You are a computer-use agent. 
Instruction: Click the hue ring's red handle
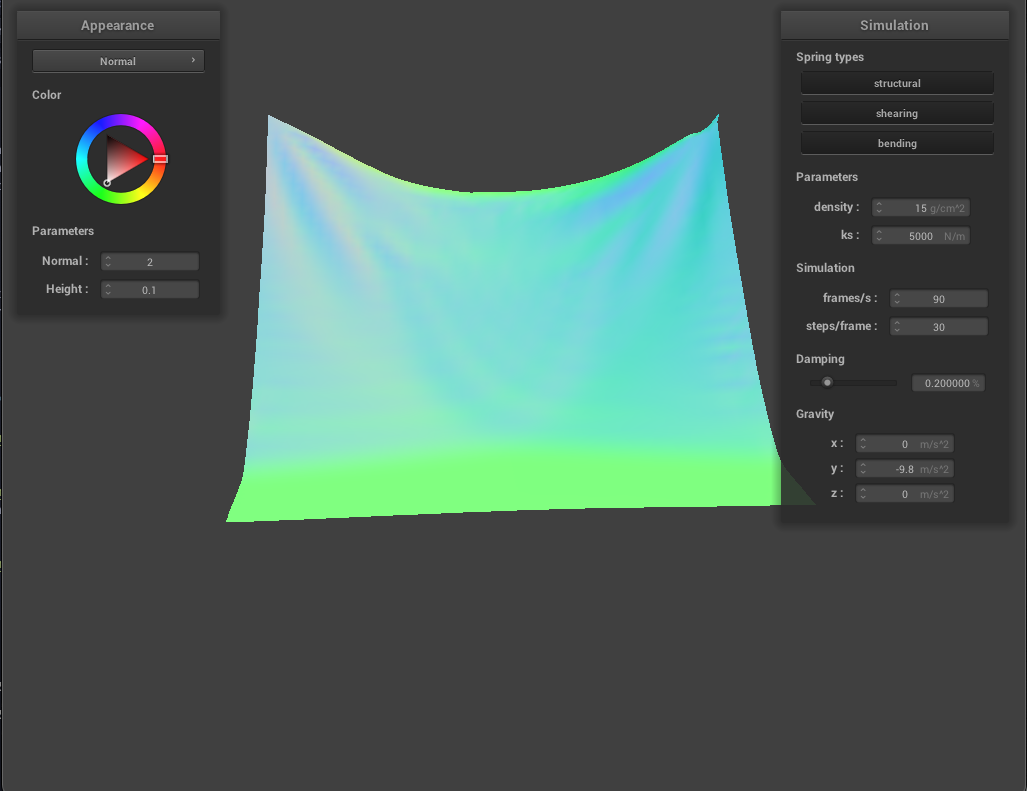tap(160, 158)
